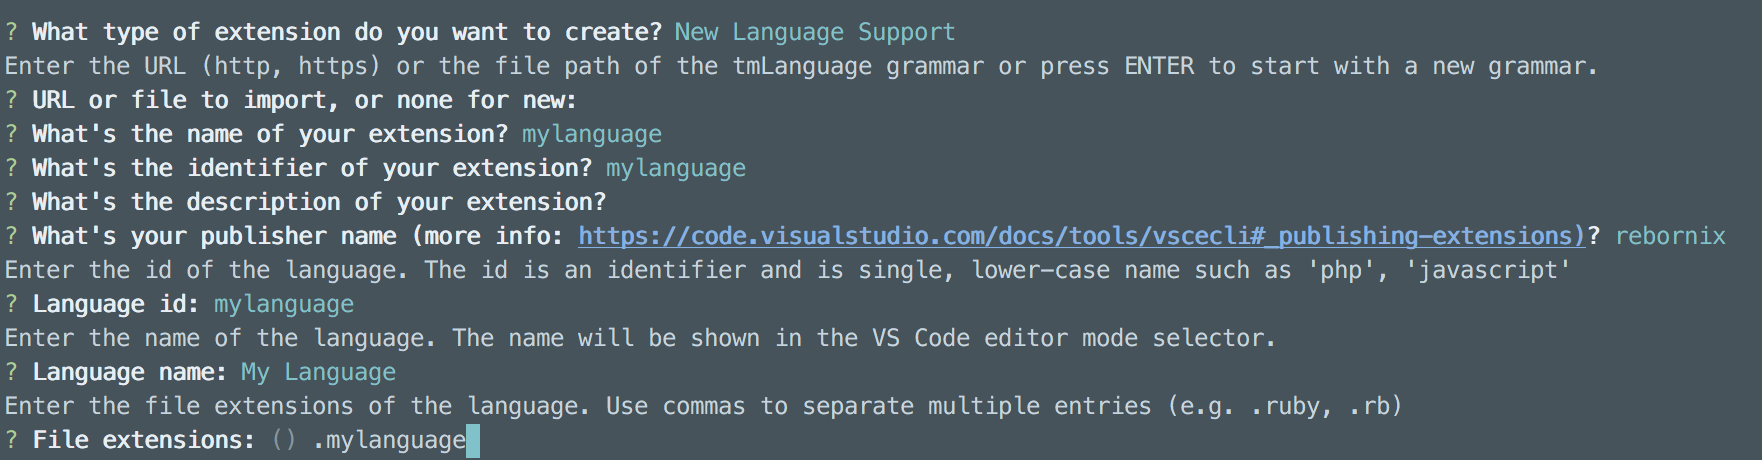Click the extension name answer "mylanguage"
1762x460 pixels.
tap(591, 134)
